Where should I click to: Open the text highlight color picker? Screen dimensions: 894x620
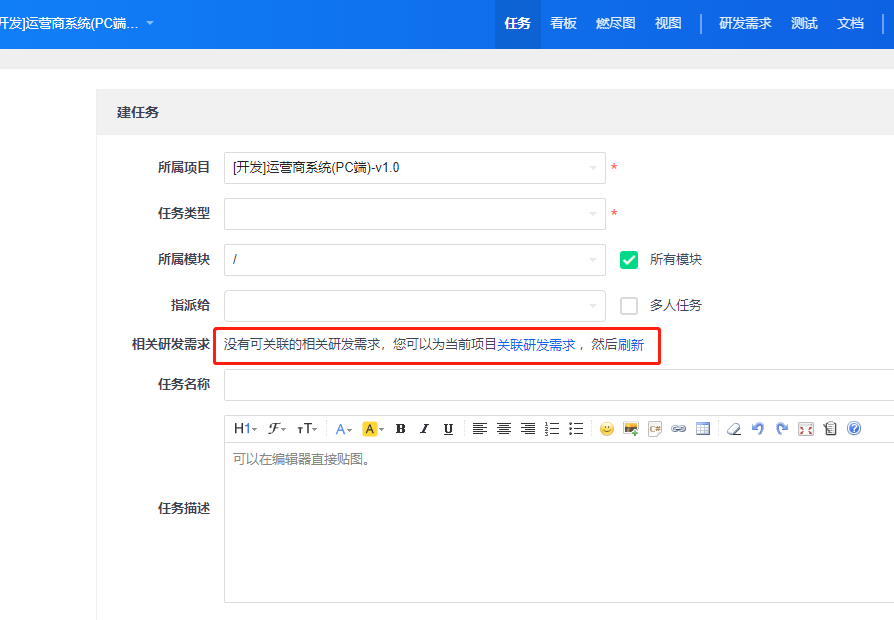click(373, 428)
